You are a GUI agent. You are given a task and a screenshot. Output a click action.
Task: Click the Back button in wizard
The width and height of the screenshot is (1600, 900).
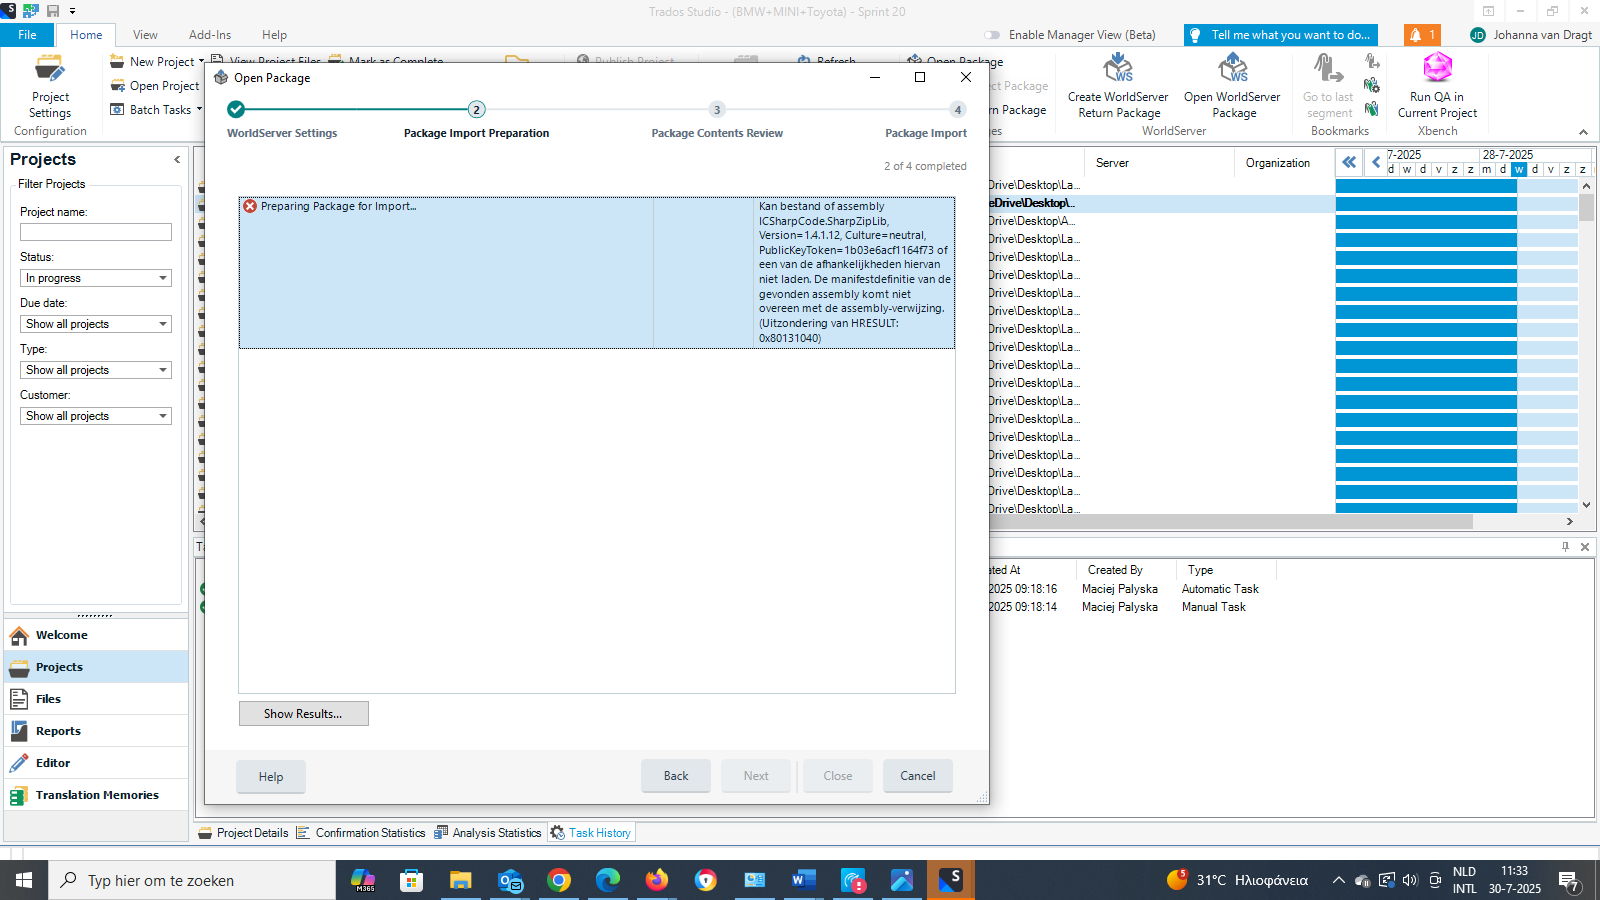pos(676,776)
